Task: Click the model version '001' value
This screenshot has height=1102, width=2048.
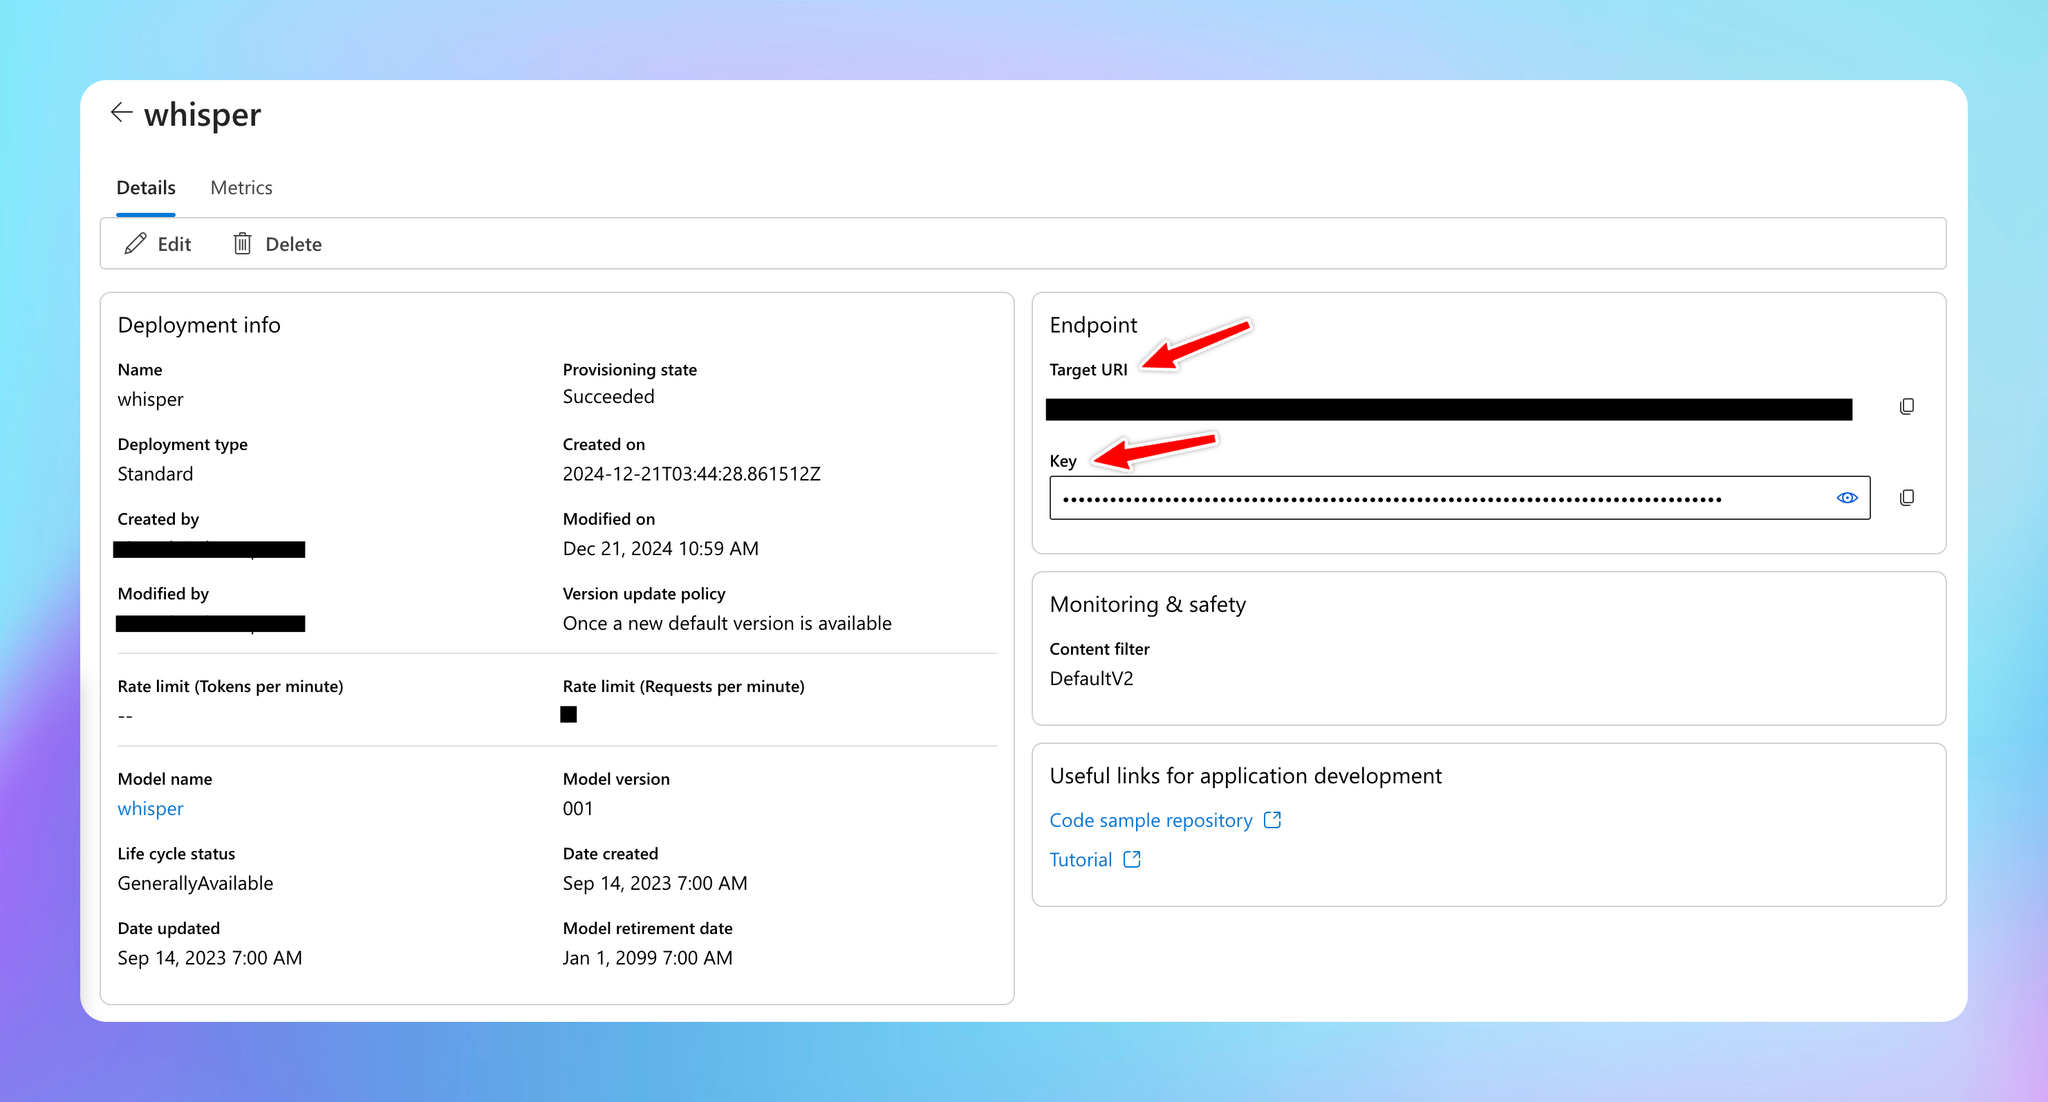Action: [x=578, y=808]
